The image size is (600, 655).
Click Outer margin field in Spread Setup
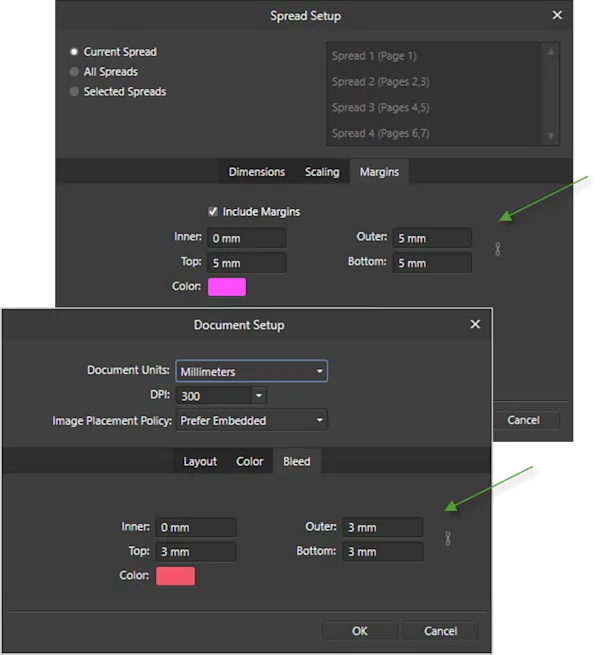432,238
